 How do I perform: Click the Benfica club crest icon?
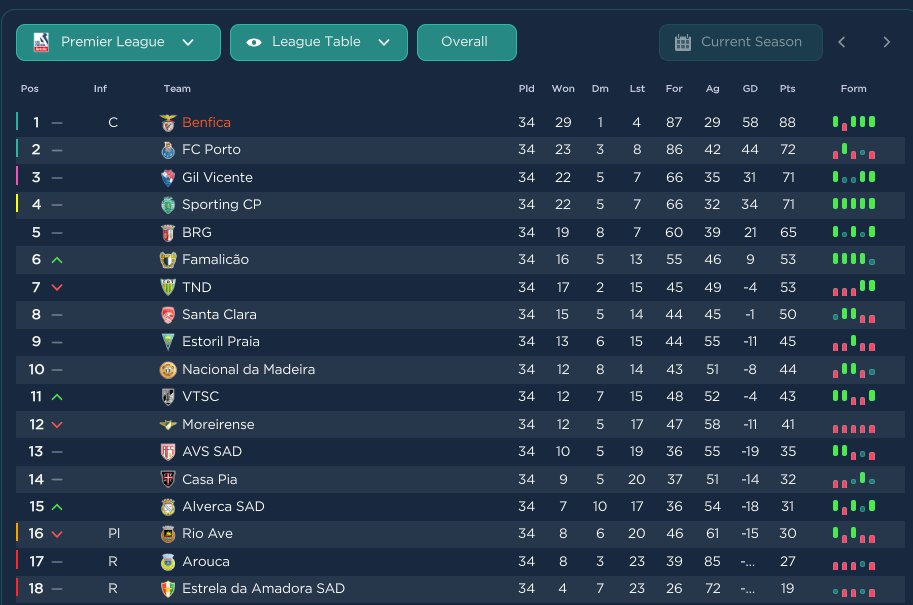click(168, 123)
